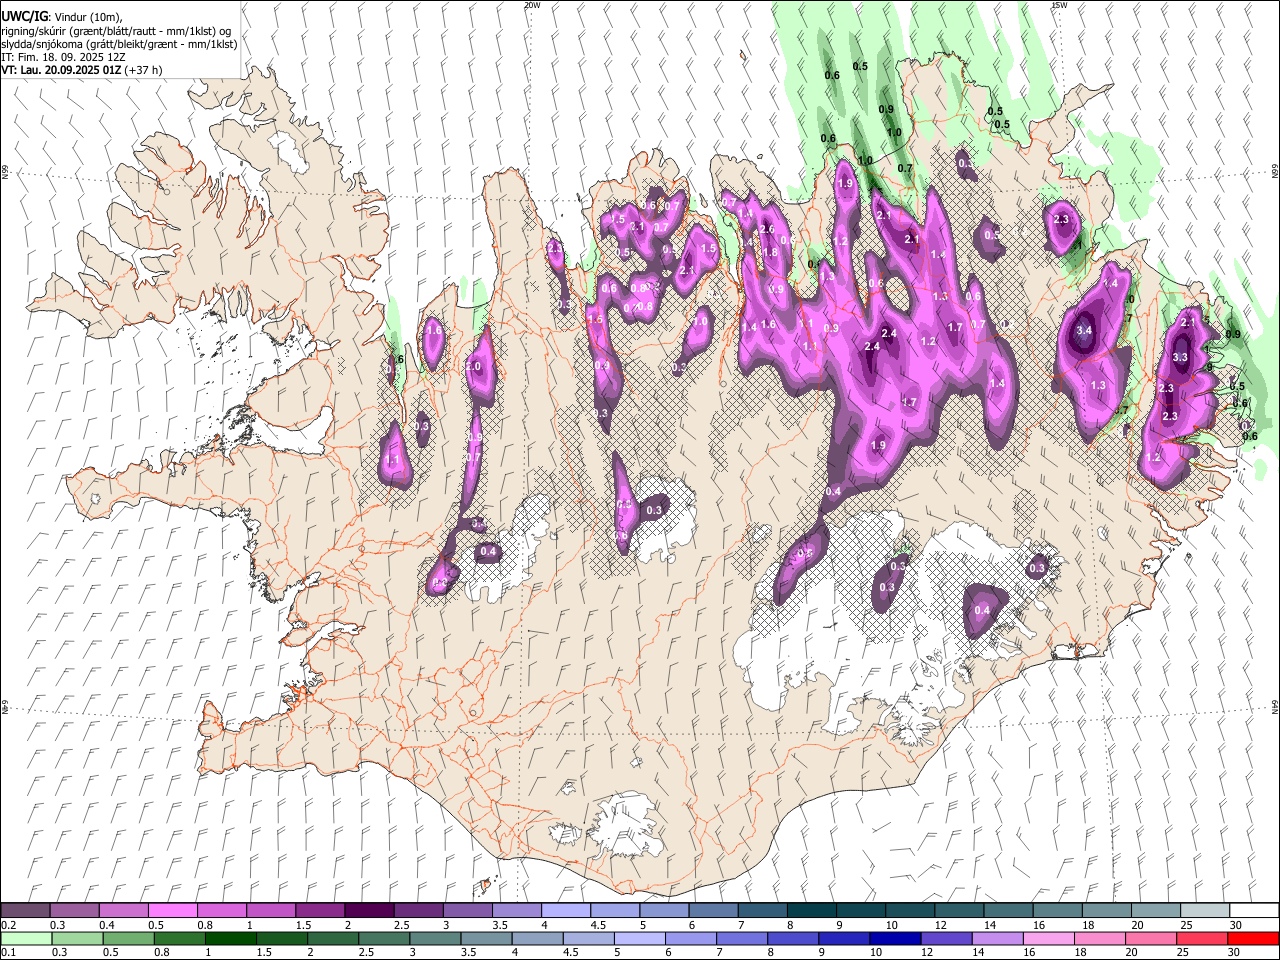Click the bright pink 0.5 swatch in the upper legend row
1280x960 pixels.
172,910
